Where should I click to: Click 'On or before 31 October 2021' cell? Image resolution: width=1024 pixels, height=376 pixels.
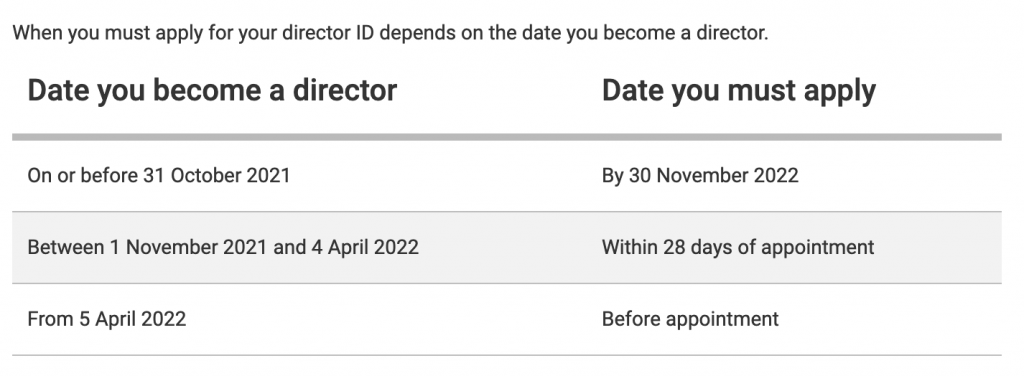(x=159, y=176)
